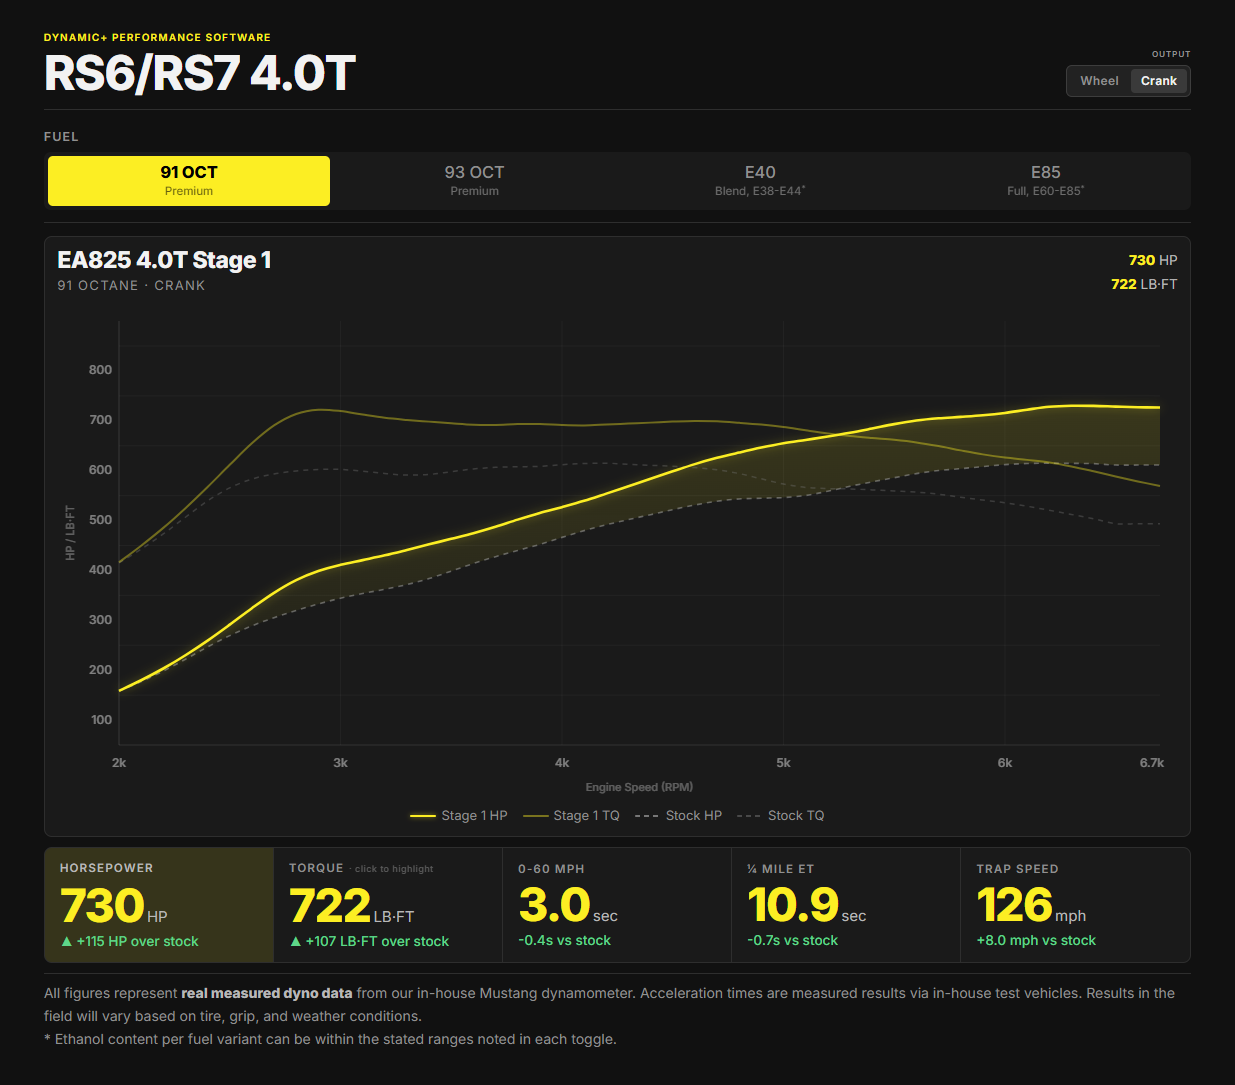This screenshot has width=1235, height=1085.
Task: Select the ¼ Mile ET 10.9 sec card
Action: (x=846, y=905)
